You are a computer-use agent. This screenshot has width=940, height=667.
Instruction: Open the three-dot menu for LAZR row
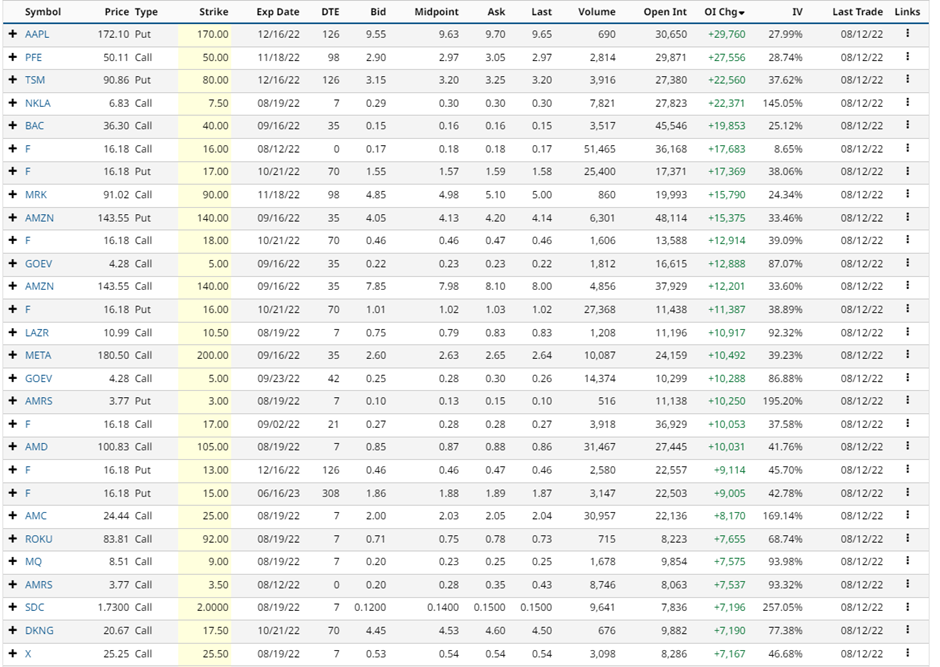tap(908, 332)
